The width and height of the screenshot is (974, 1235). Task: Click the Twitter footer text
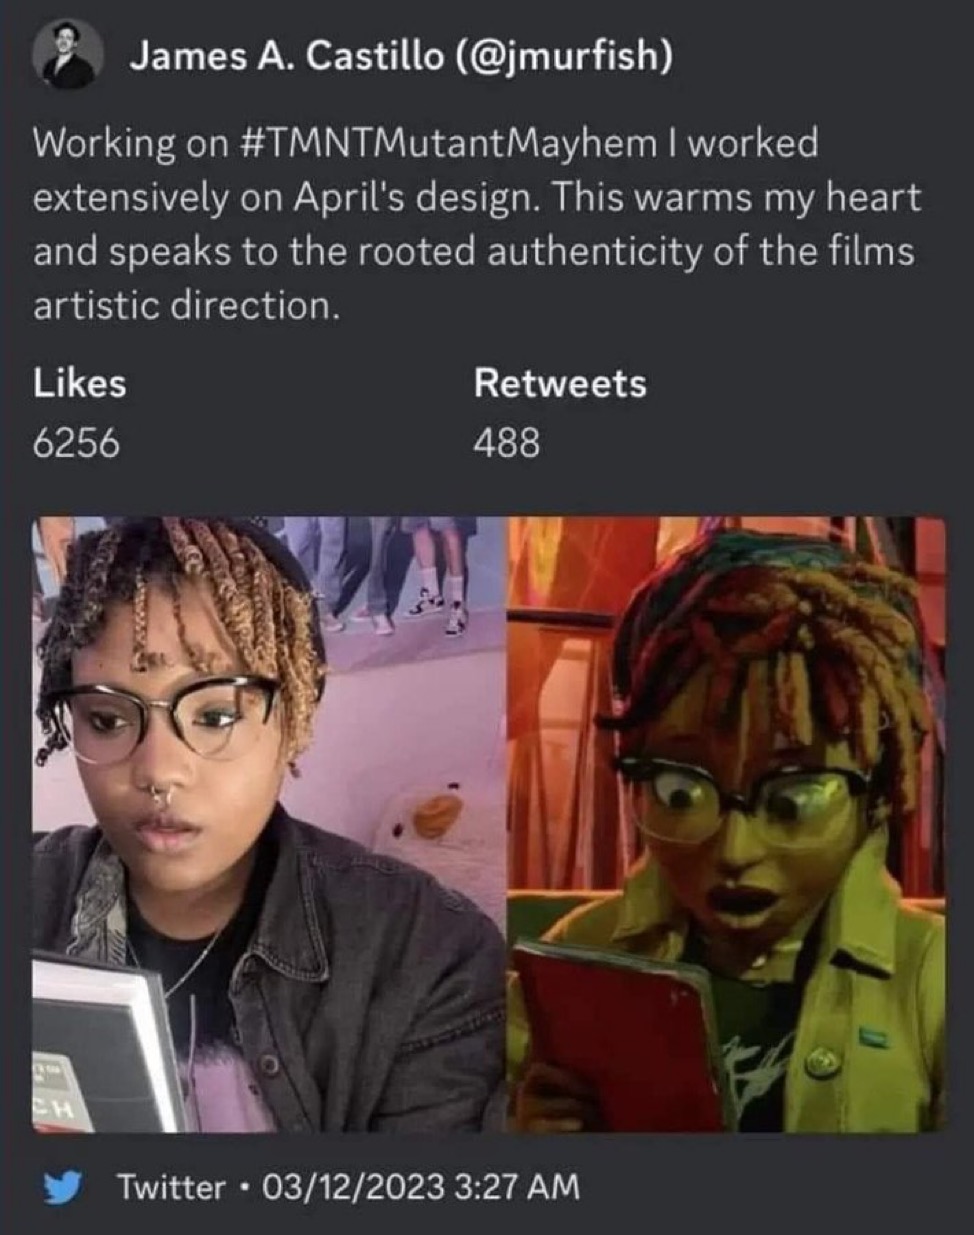click(171, 1187)
